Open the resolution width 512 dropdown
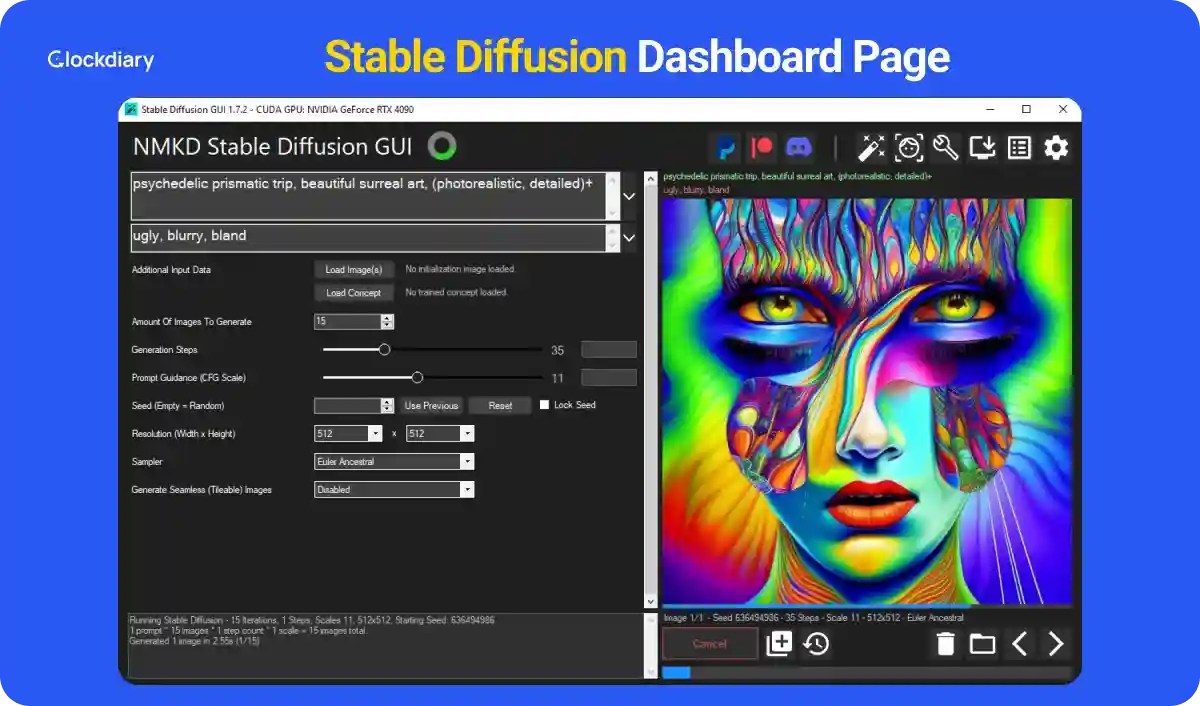 [x=348, y=434]
